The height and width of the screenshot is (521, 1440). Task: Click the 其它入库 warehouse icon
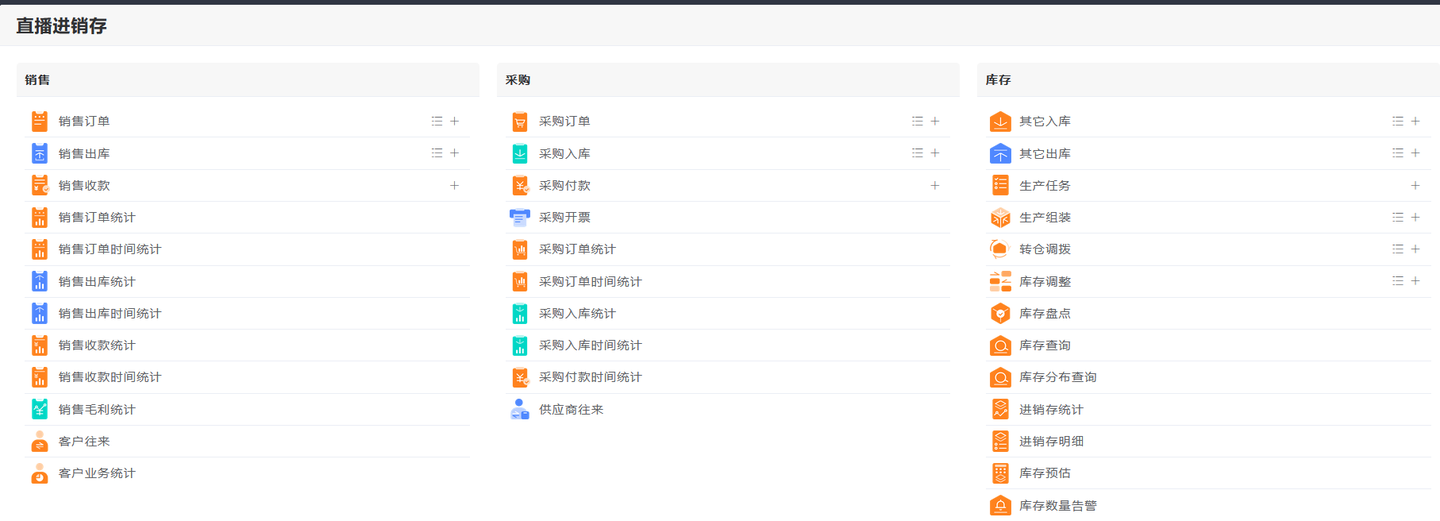tap(1000, 122)
